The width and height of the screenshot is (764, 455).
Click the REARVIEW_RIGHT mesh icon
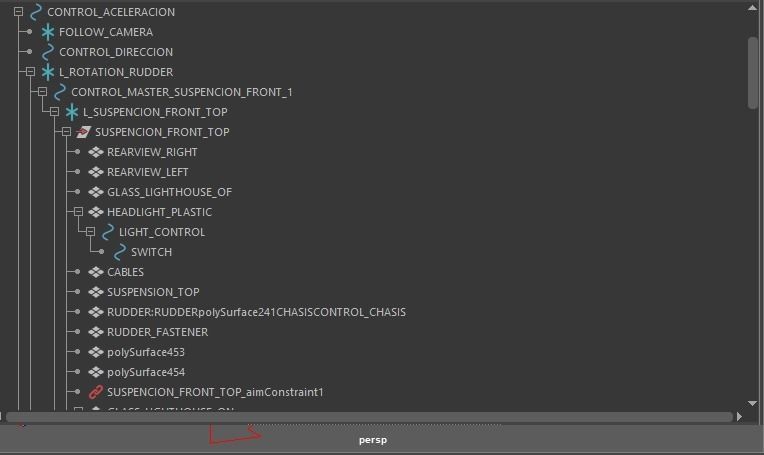click(95, 152)
